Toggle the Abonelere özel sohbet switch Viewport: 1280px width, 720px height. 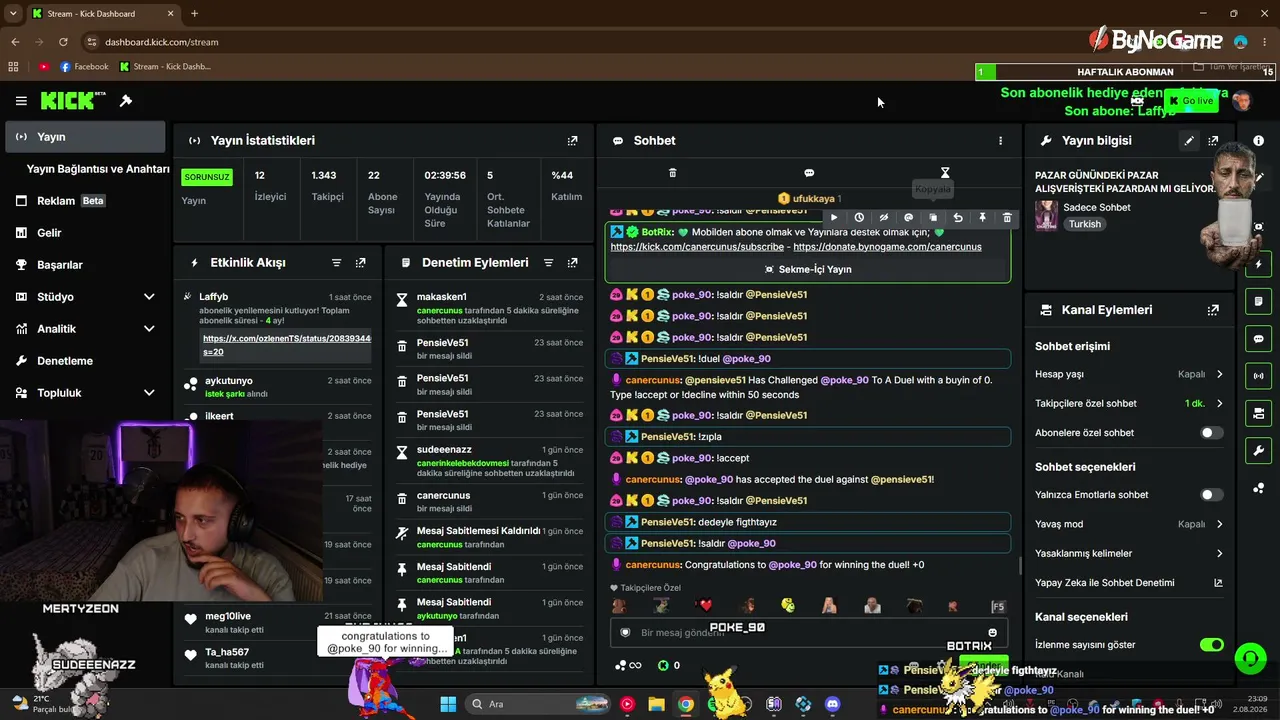[1211, 433]
